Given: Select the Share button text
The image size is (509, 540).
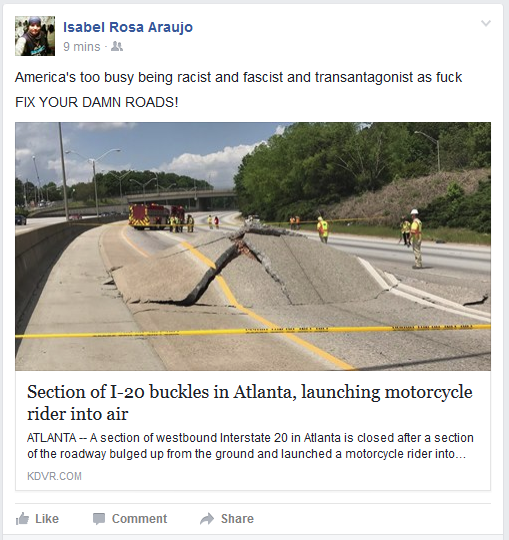Looking at the screenshot, I should click(x=237, y=519).
